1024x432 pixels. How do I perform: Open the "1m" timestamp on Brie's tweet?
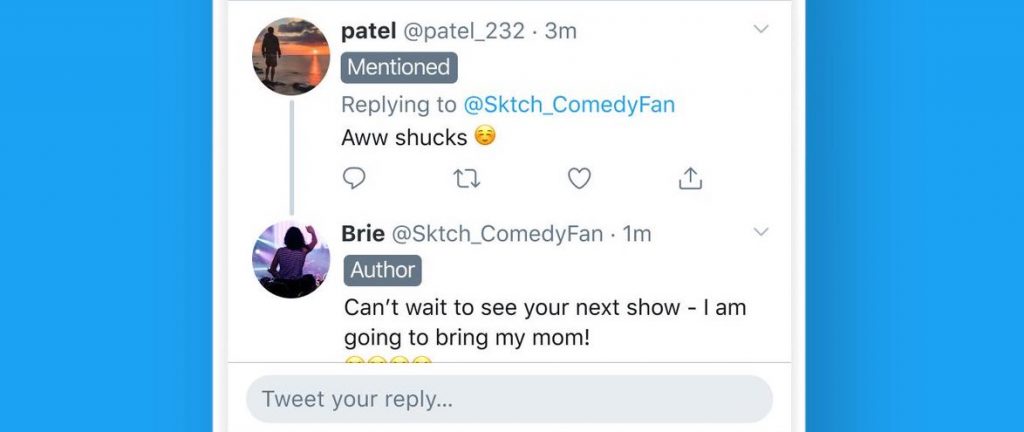click(637, 234)
